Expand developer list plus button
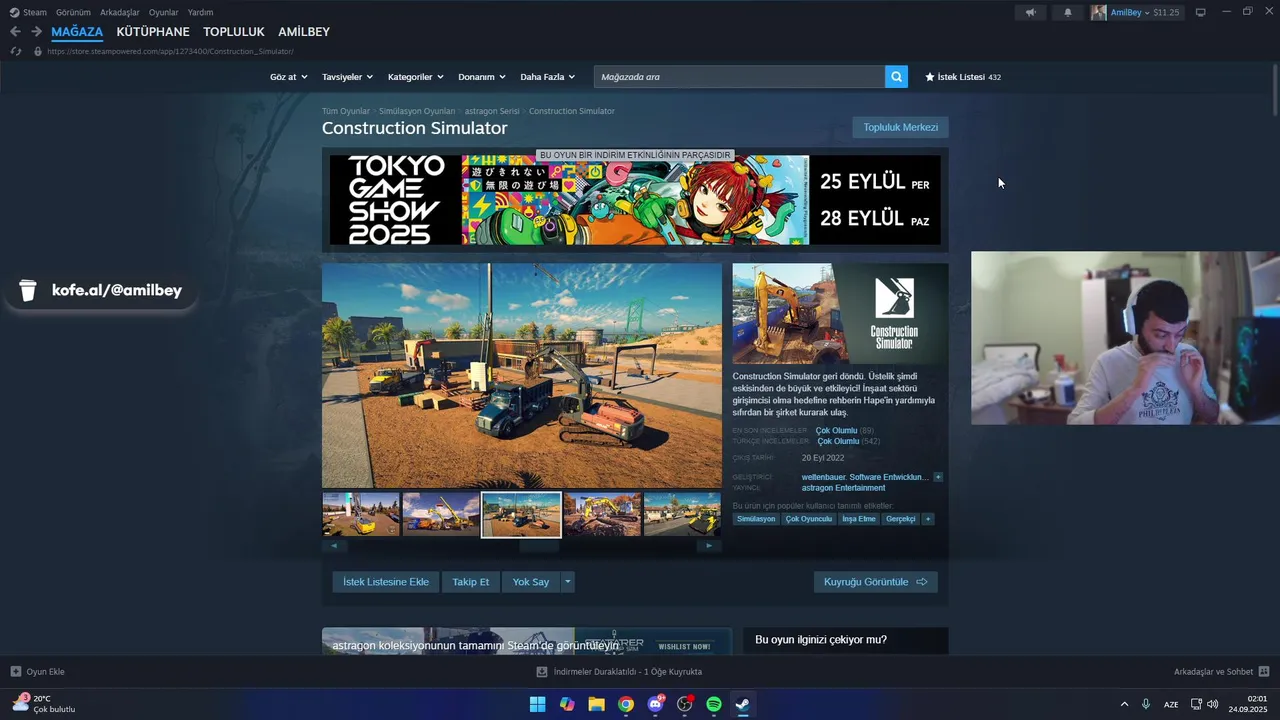Screen dimensions: 1280x720 [938, 477]
